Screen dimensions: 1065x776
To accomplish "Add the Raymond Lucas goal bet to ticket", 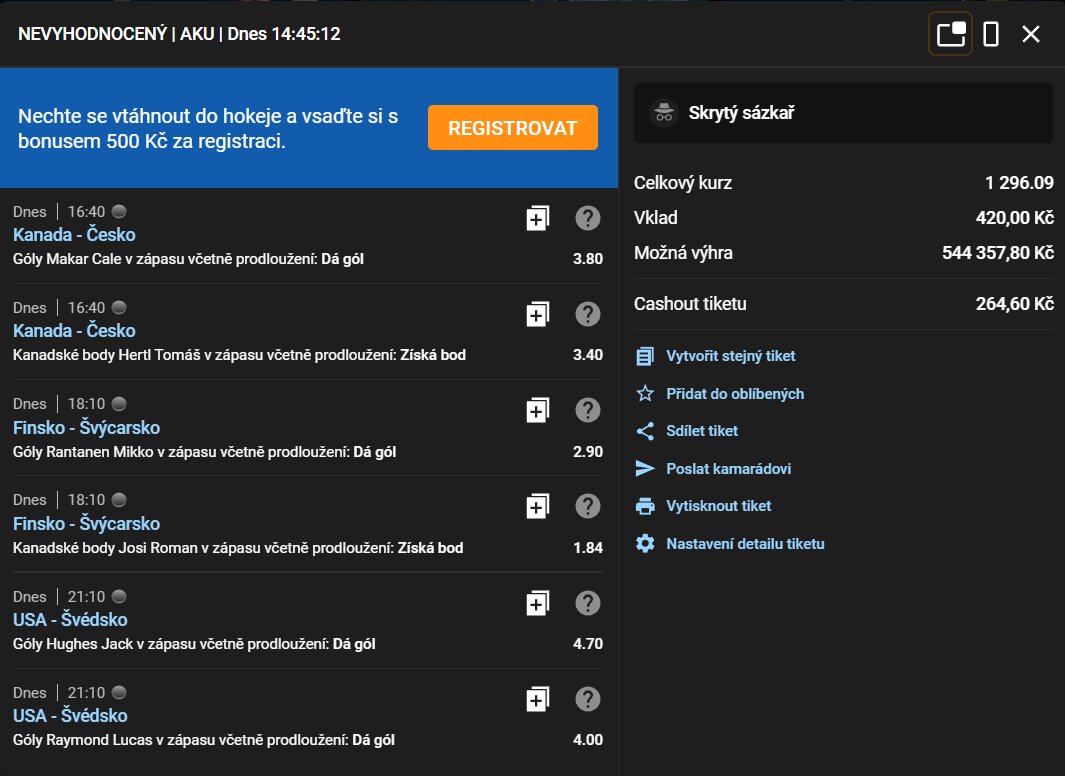I will [x=537, y=699].
